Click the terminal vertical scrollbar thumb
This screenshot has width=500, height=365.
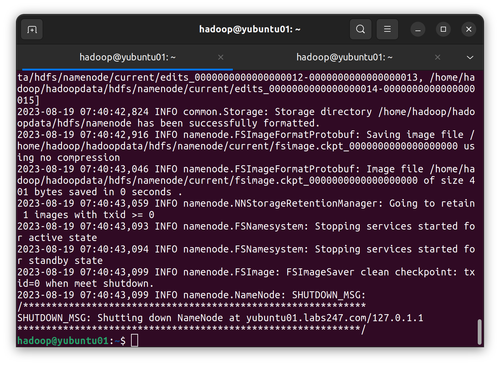pyautogui.click(x=479, y=332)
